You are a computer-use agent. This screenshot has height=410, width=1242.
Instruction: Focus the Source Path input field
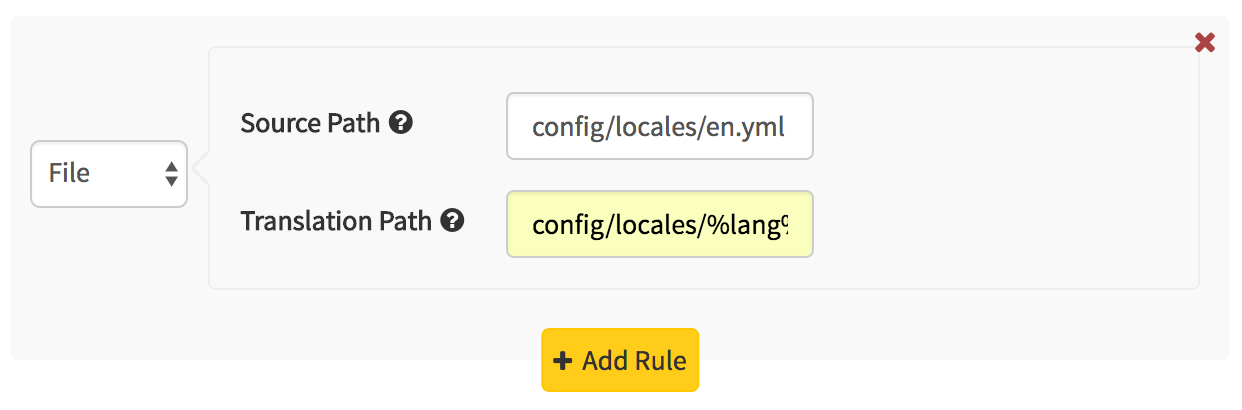tap(660, 126)
